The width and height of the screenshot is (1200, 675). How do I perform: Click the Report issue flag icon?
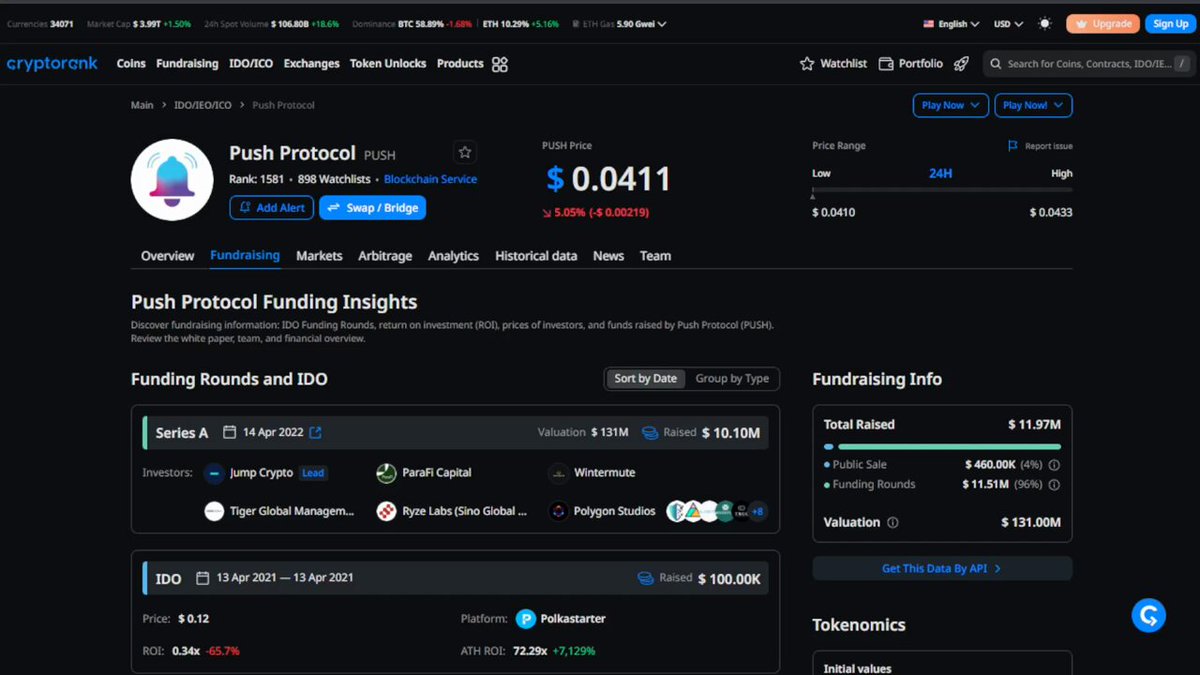pyautogui.click(x=1013, y=146)
